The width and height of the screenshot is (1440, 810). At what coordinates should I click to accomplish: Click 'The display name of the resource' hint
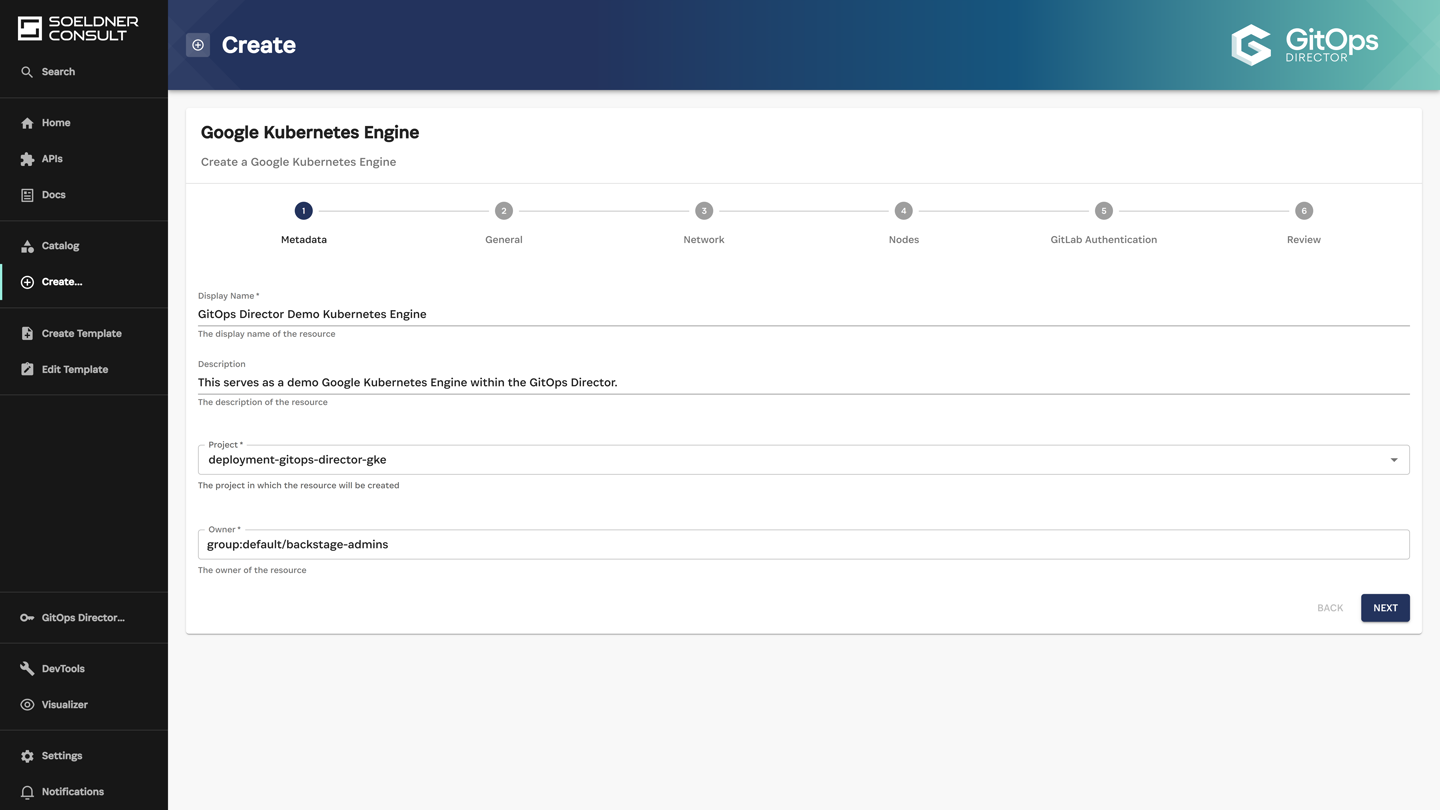coord(267,334)
